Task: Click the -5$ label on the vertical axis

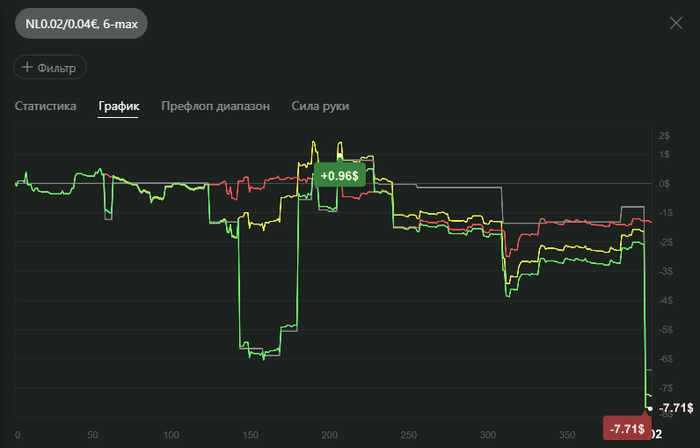Action: pos(663,328)
